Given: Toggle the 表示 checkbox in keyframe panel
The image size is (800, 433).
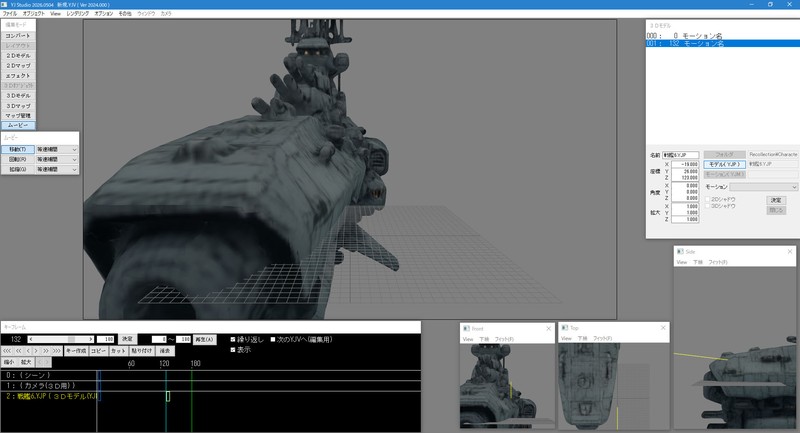Looking at the screenshot, I should click(233, 349).
